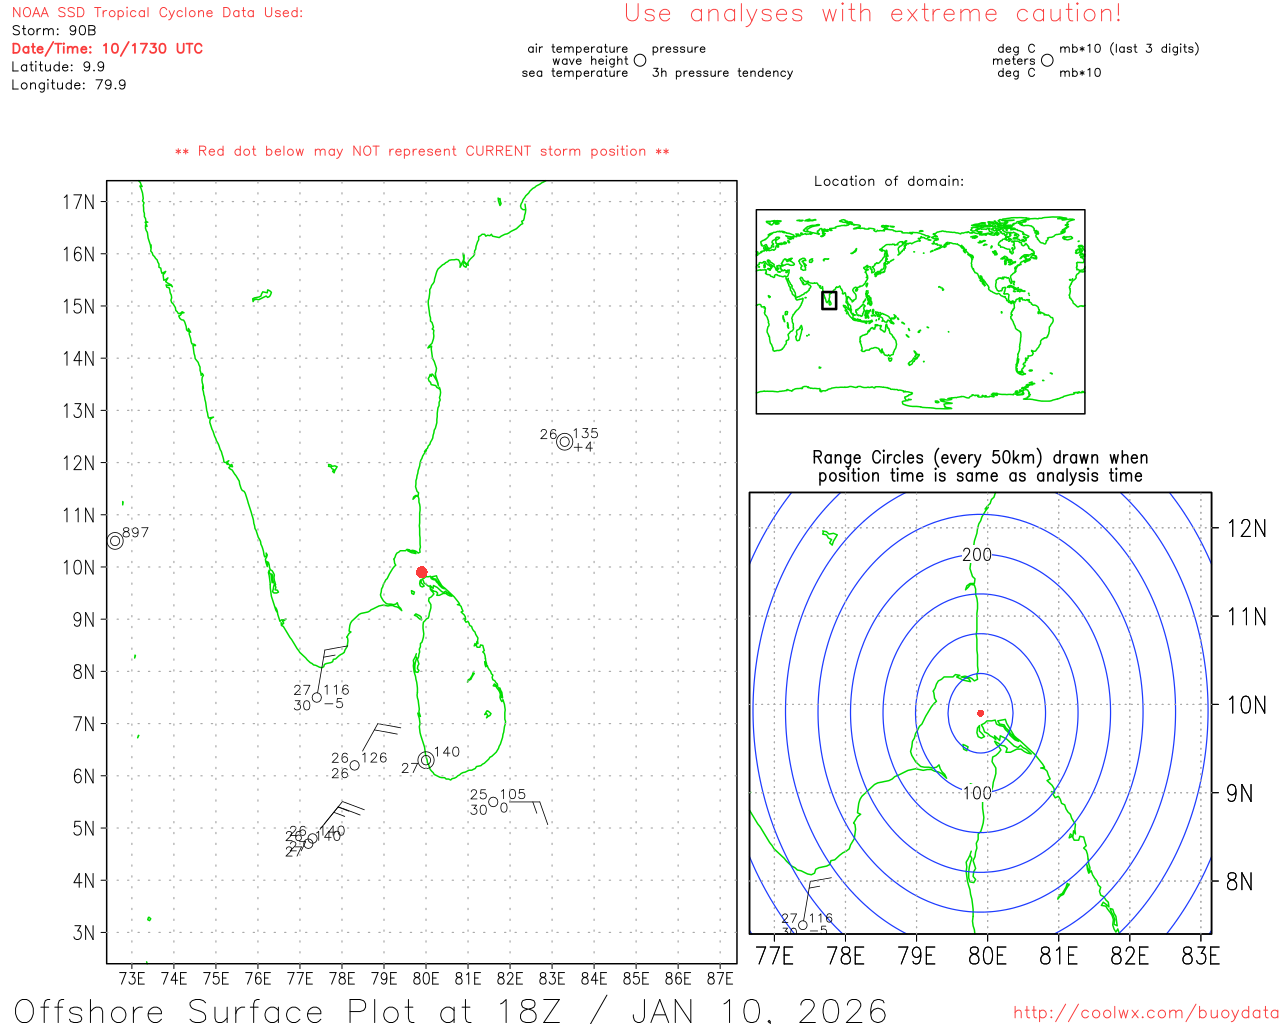Open the world map domain location thumbnail
Image resolution: width=1280 pixels, height=1024 pixels.
click(x=920, y=312)
